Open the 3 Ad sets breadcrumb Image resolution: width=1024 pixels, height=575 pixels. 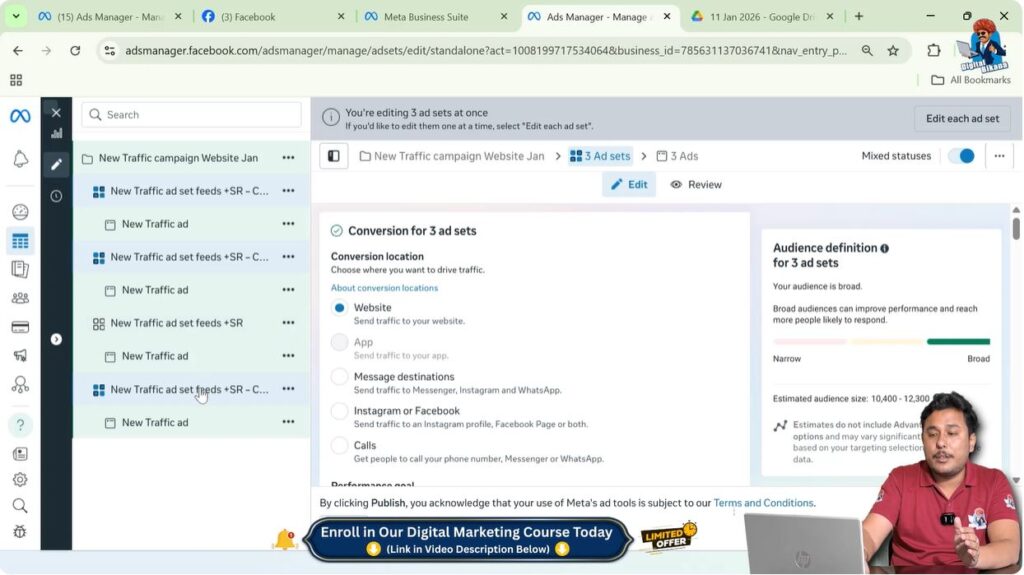pyautogui.click(x=600, y=156)
